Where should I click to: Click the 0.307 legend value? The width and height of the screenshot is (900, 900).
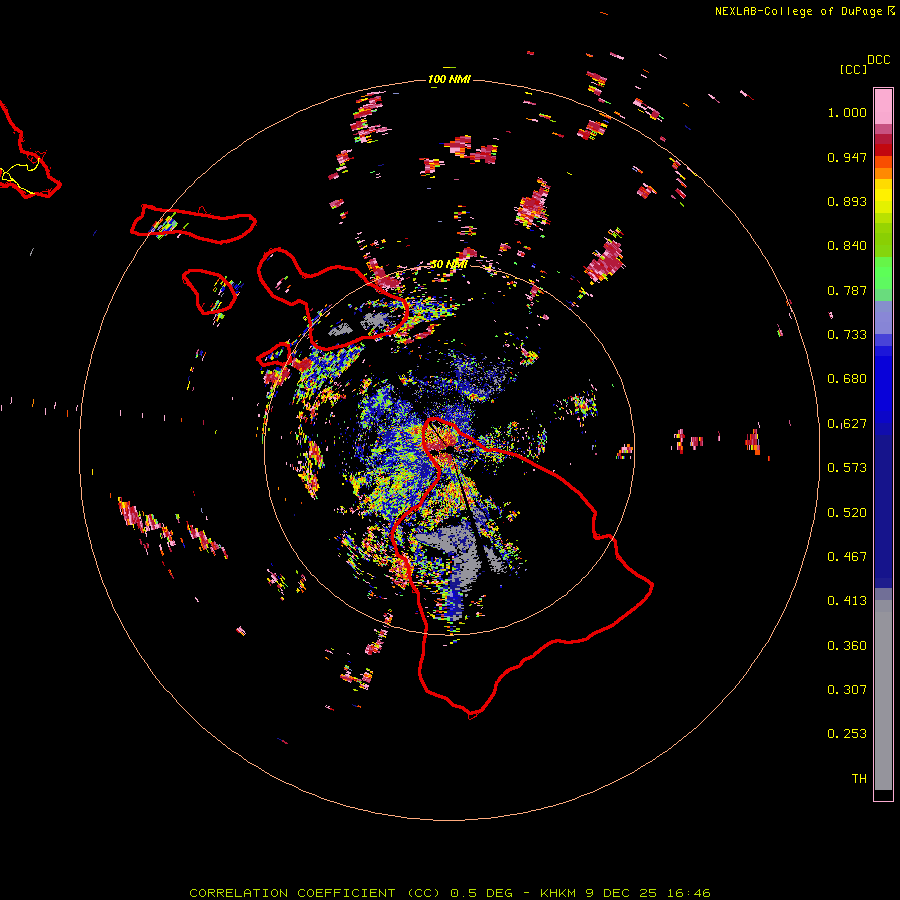point(847,690)
